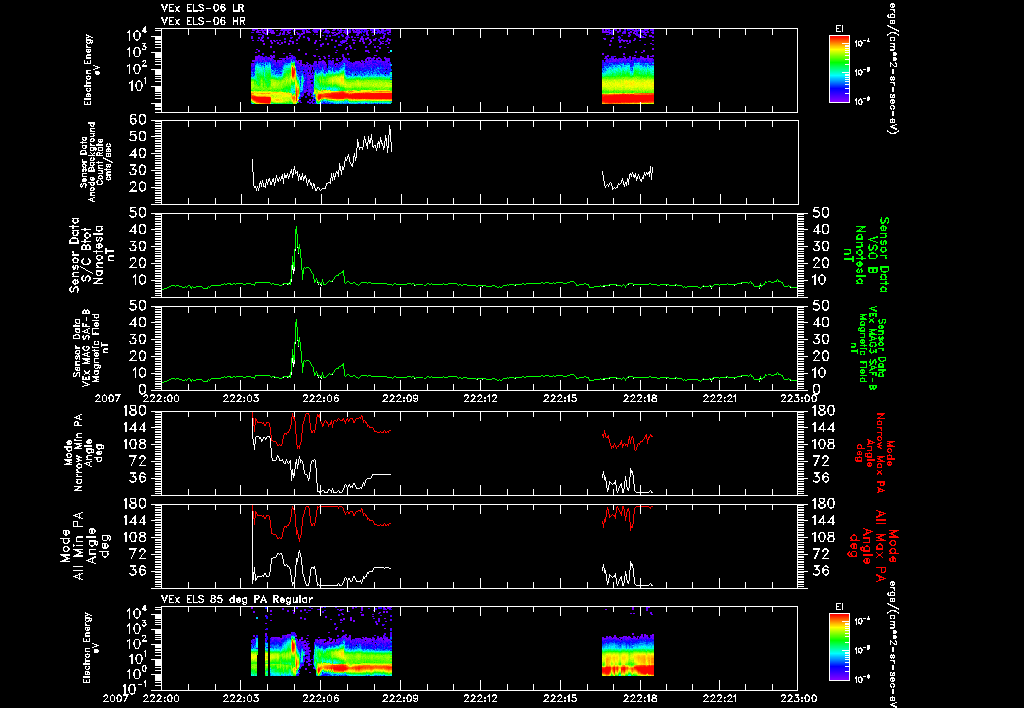Click the 'EI' label above the top color bar
The height and width of the screenshot is (708, 1024).
(840, 29)
